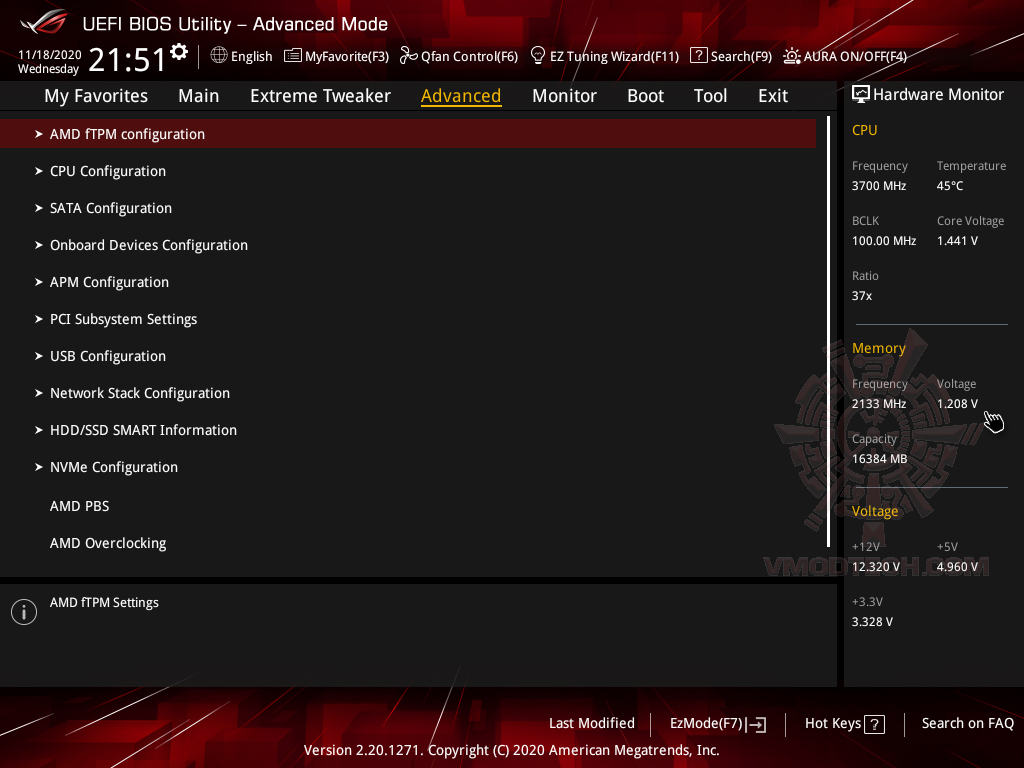Open Search(F9)
This screenshot has width=1024, height=768.
pyautogui.click(x=741, y=56)
